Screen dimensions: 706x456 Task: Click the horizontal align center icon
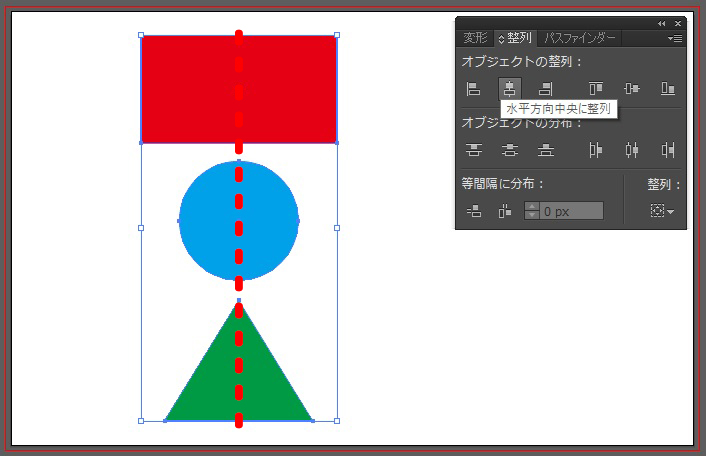coord(510,89)
